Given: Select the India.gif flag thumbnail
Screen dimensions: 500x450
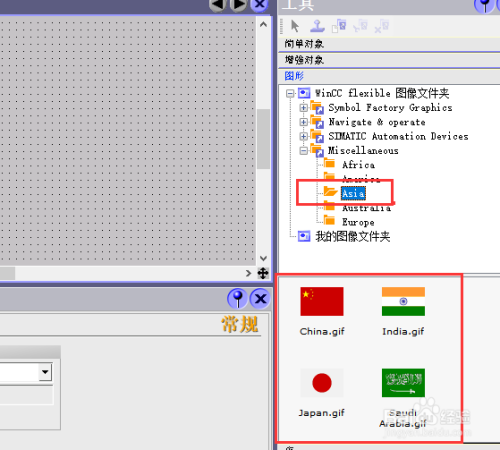Looking at the screenshot, I should pos(403,301).
